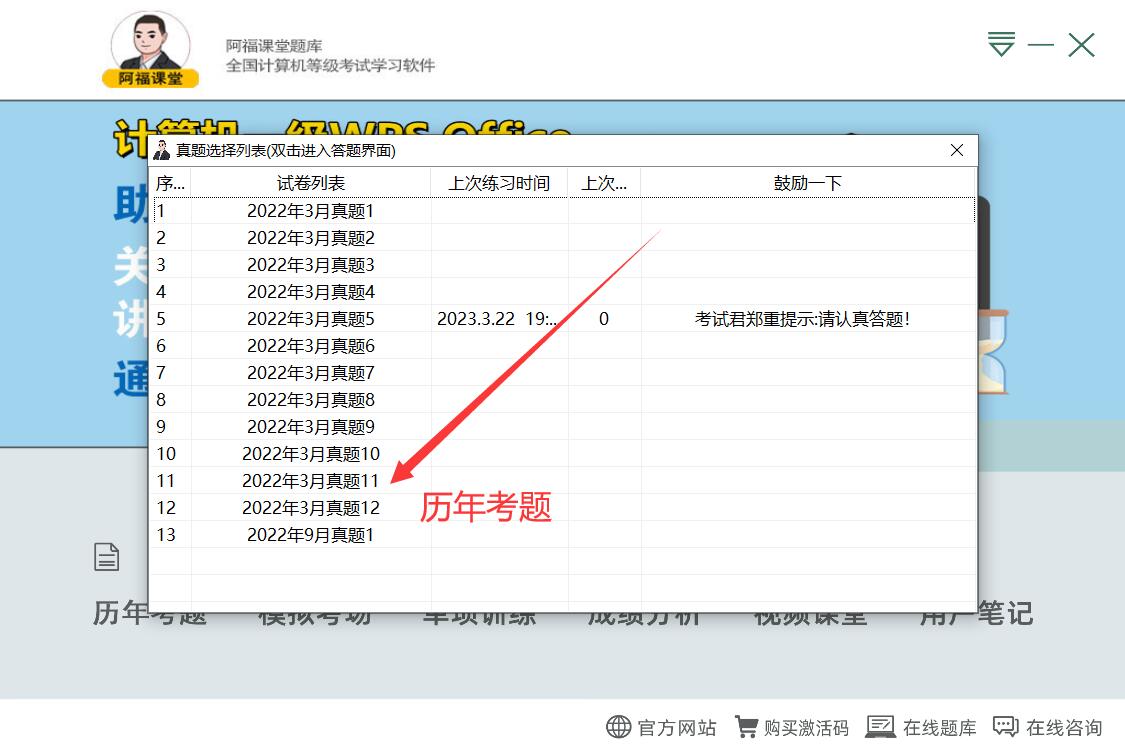Click the 在线题库 message icon
This screenshot has width=1125, height=750.
click(881, 726)
